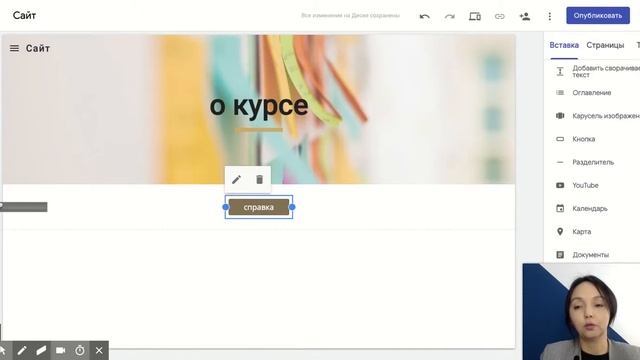Screen dimensions: 640x360
Task: Open the device preview icon
Action: 475,16
